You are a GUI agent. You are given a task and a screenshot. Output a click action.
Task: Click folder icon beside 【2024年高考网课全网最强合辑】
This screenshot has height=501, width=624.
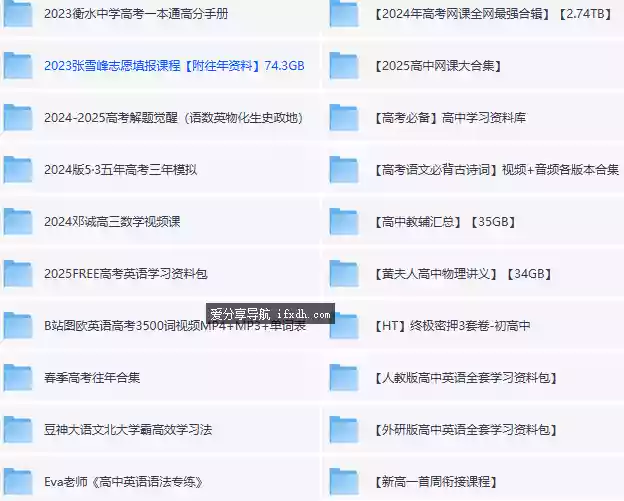click(344, 14)
